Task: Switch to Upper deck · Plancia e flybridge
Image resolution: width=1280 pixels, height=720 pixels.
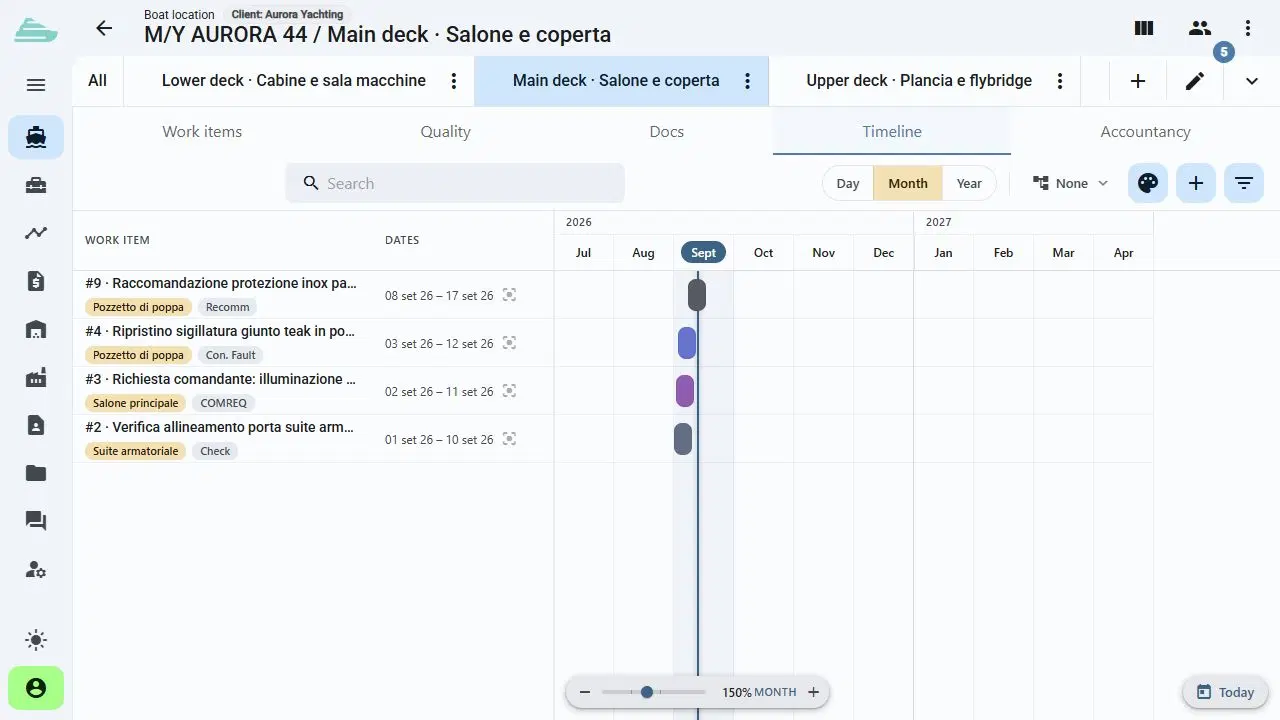Action: (919, 81)
